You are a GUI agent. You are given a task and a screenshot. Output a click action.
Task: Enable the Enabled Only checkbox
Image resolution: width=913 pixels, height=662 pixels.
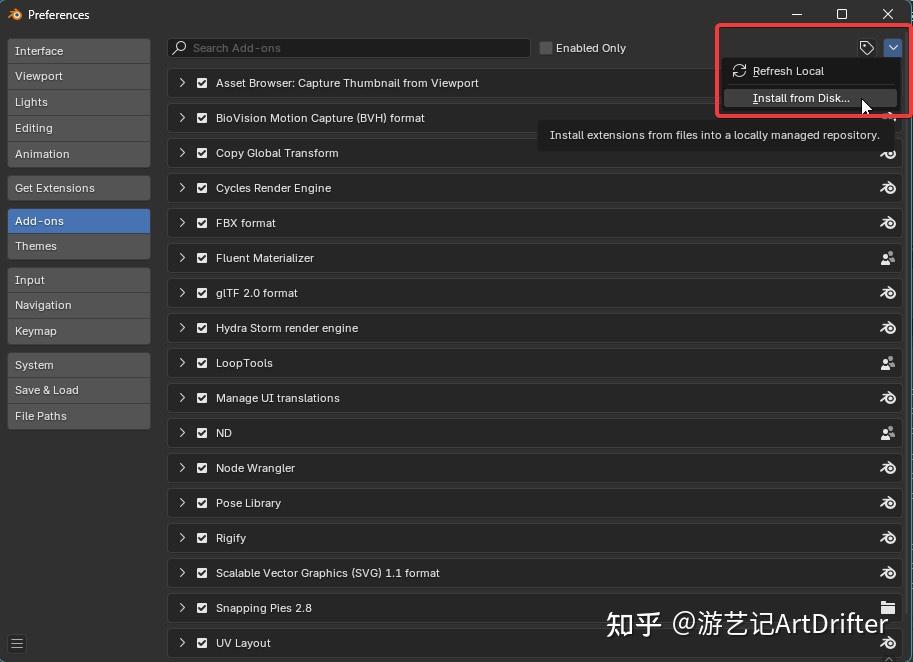pyautogui.click(x=545, y=47)
